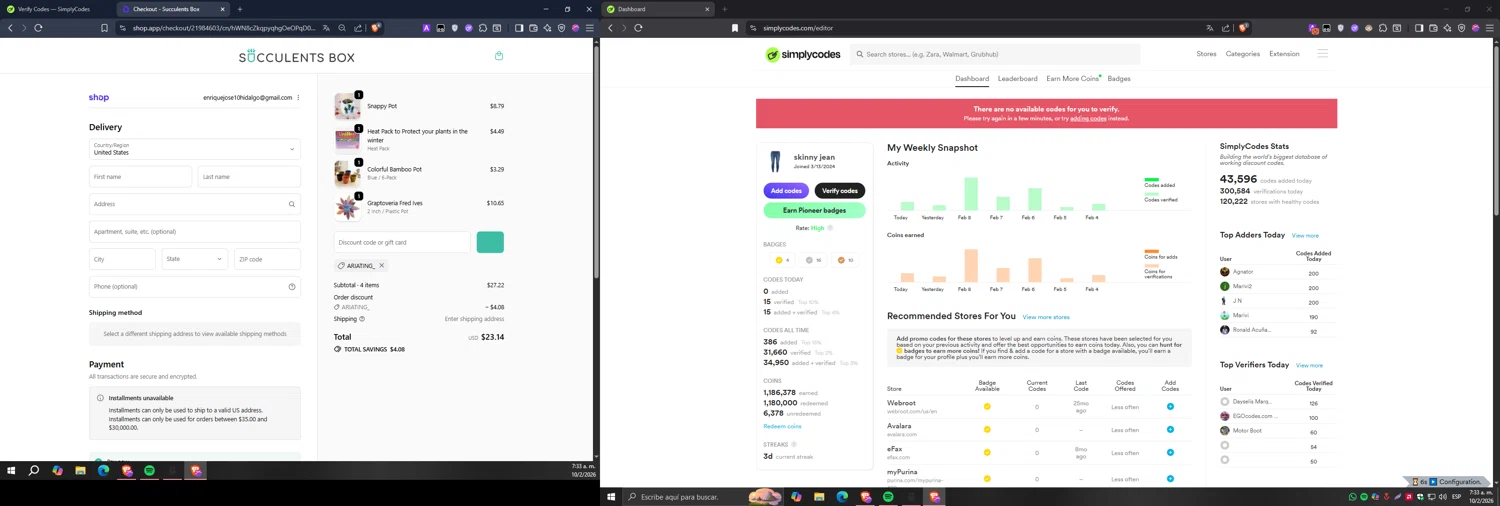Click reload in the Dashboard browser window
1500x506 pixels.
[638, 28]
